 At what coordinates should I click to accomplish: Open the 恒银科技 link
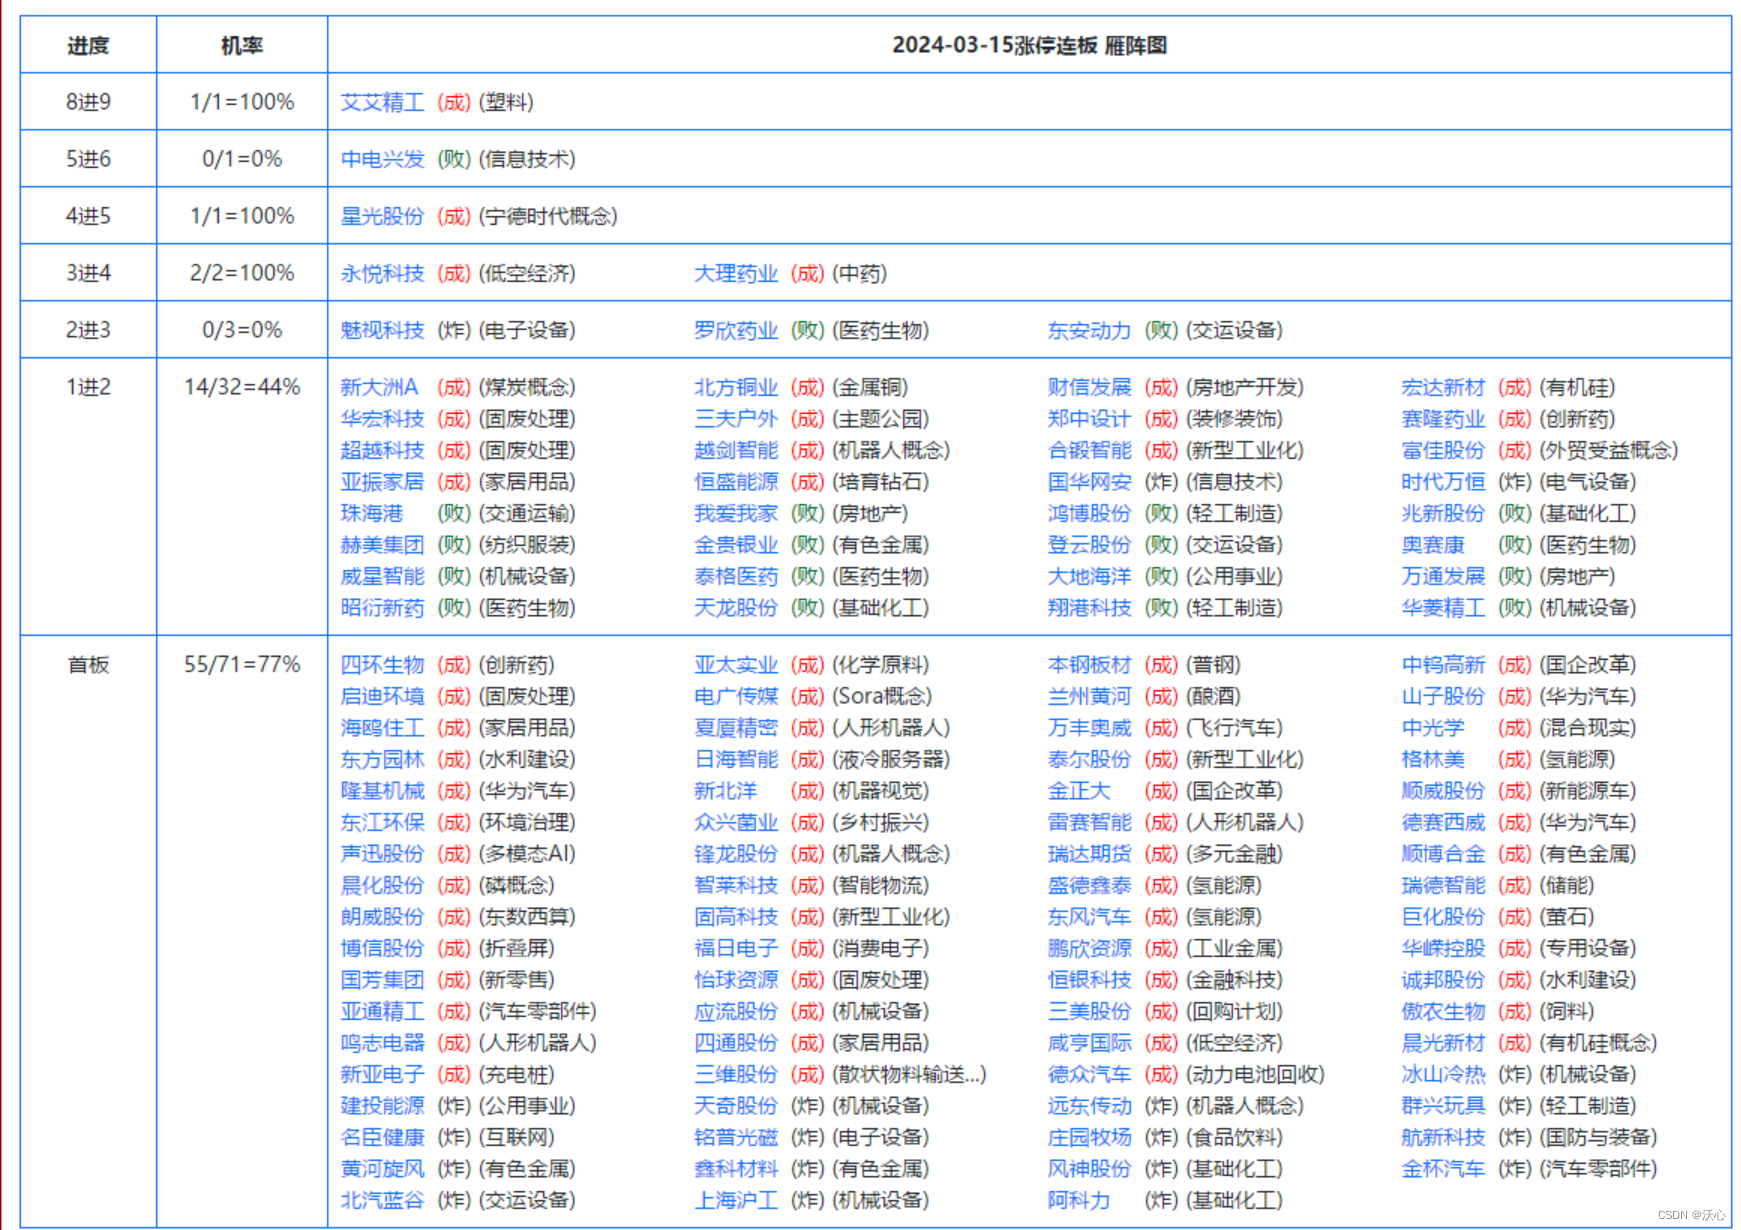pyautogui.click(x=1089, y=980)
